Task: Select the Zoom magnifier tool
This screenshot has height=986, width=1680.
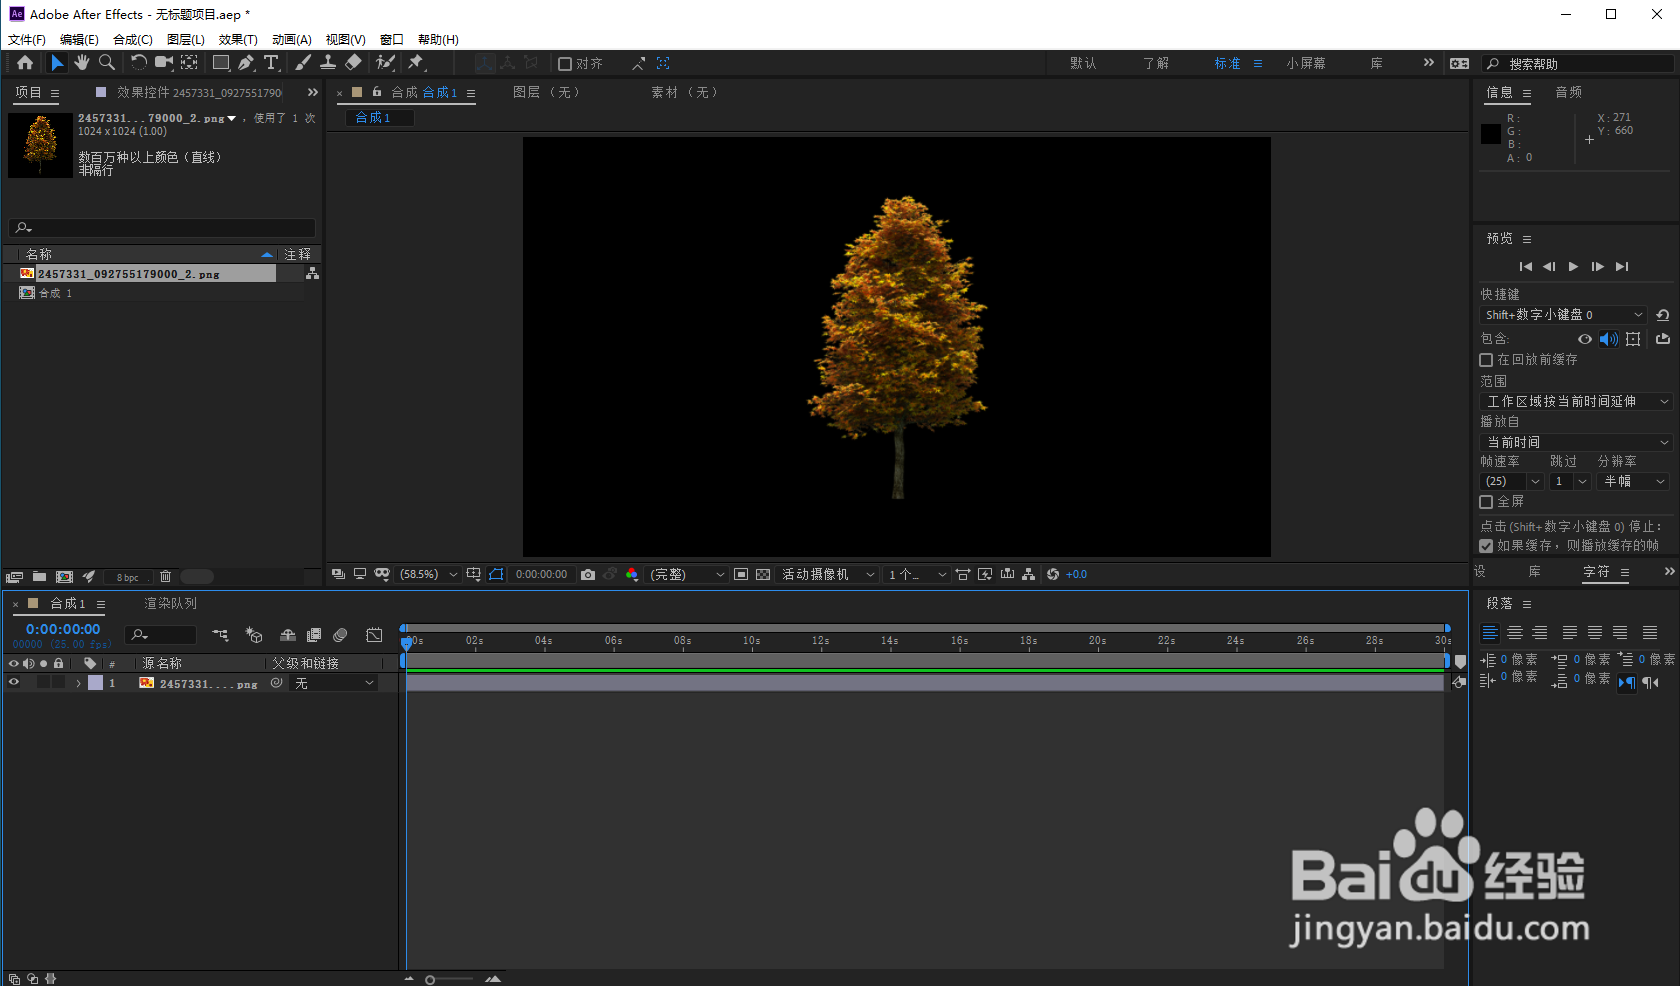Action: [107, 63]
